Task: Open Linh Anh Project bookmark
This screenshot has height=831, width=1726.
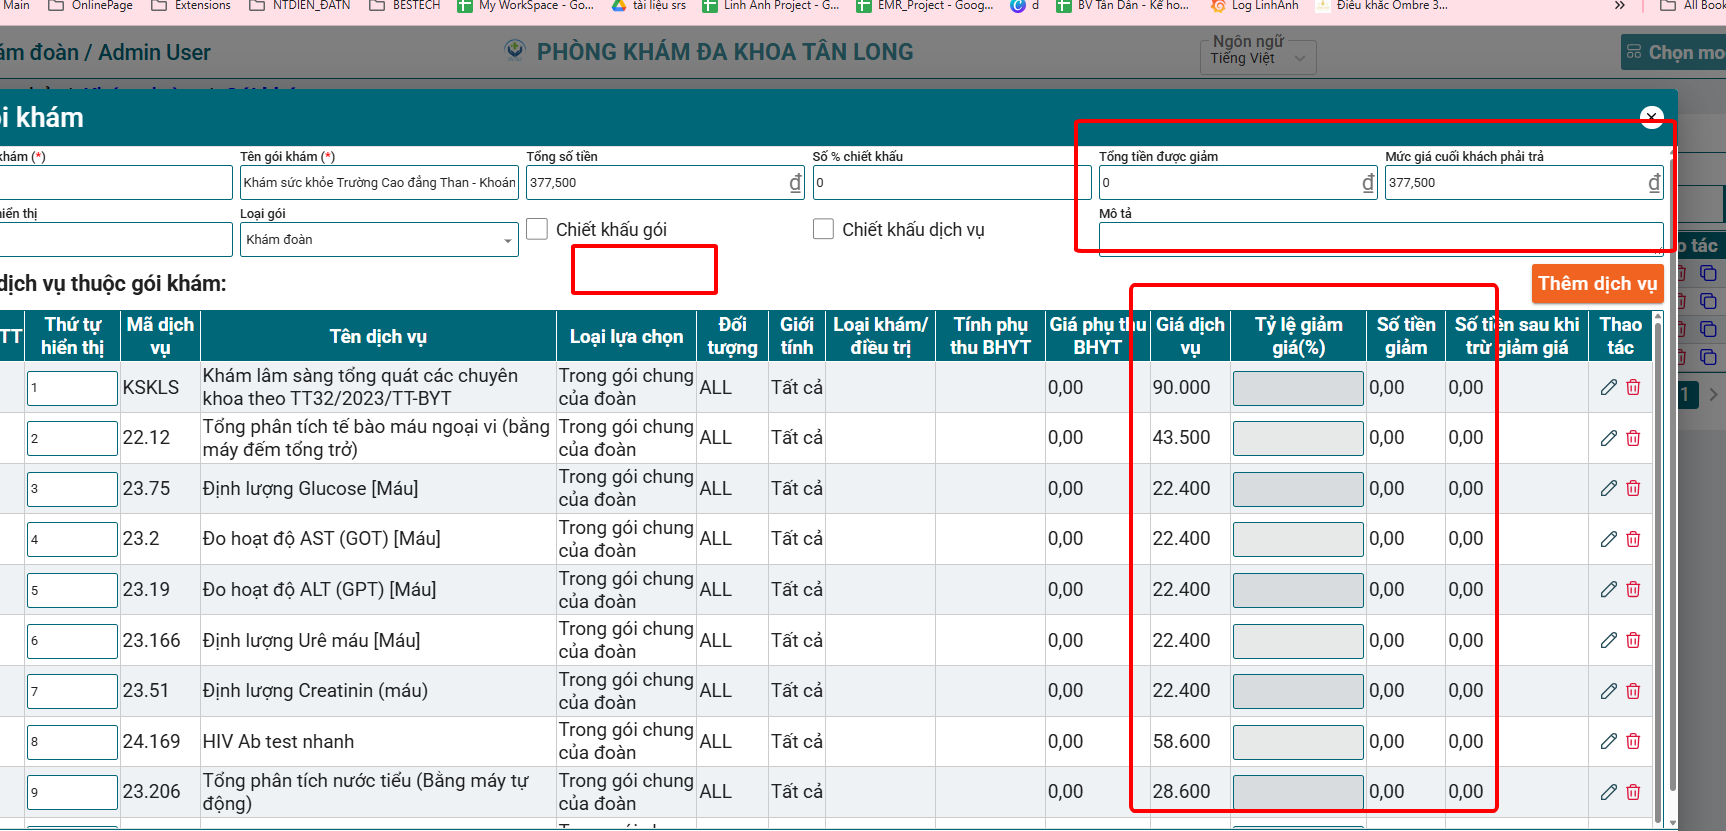Action: tap(770, 6)
